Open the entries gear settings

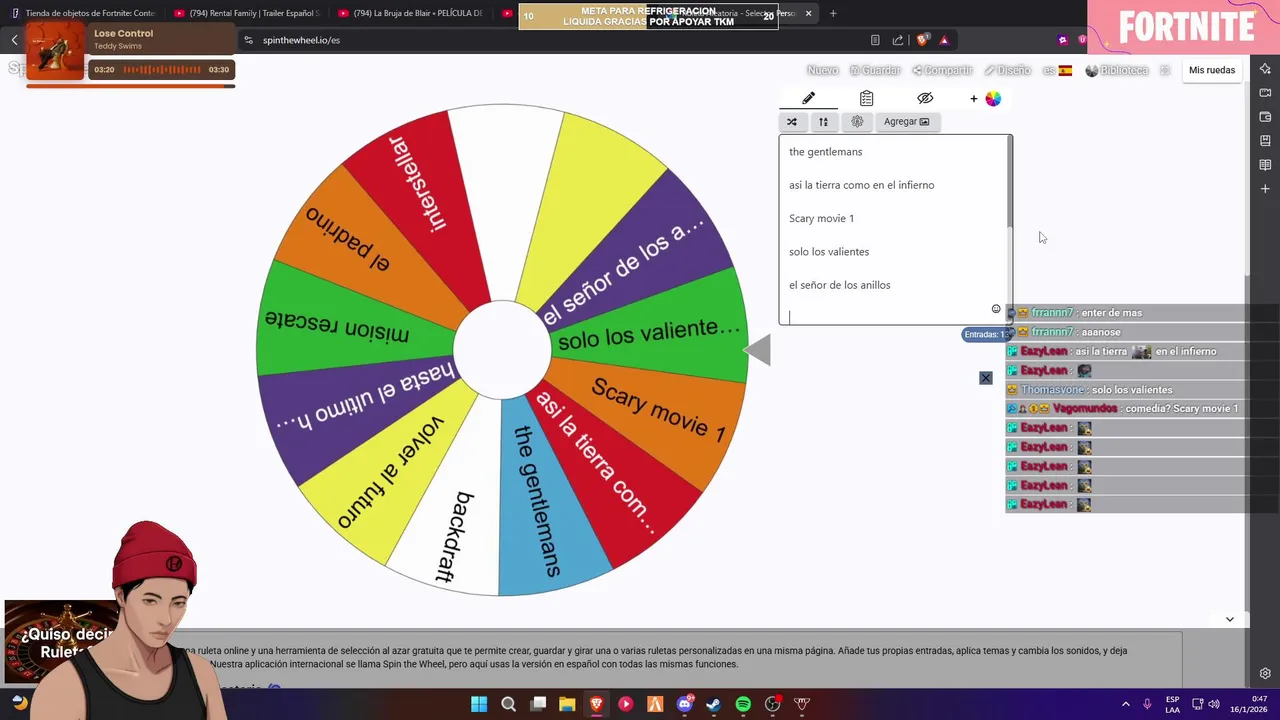(857, 122)
